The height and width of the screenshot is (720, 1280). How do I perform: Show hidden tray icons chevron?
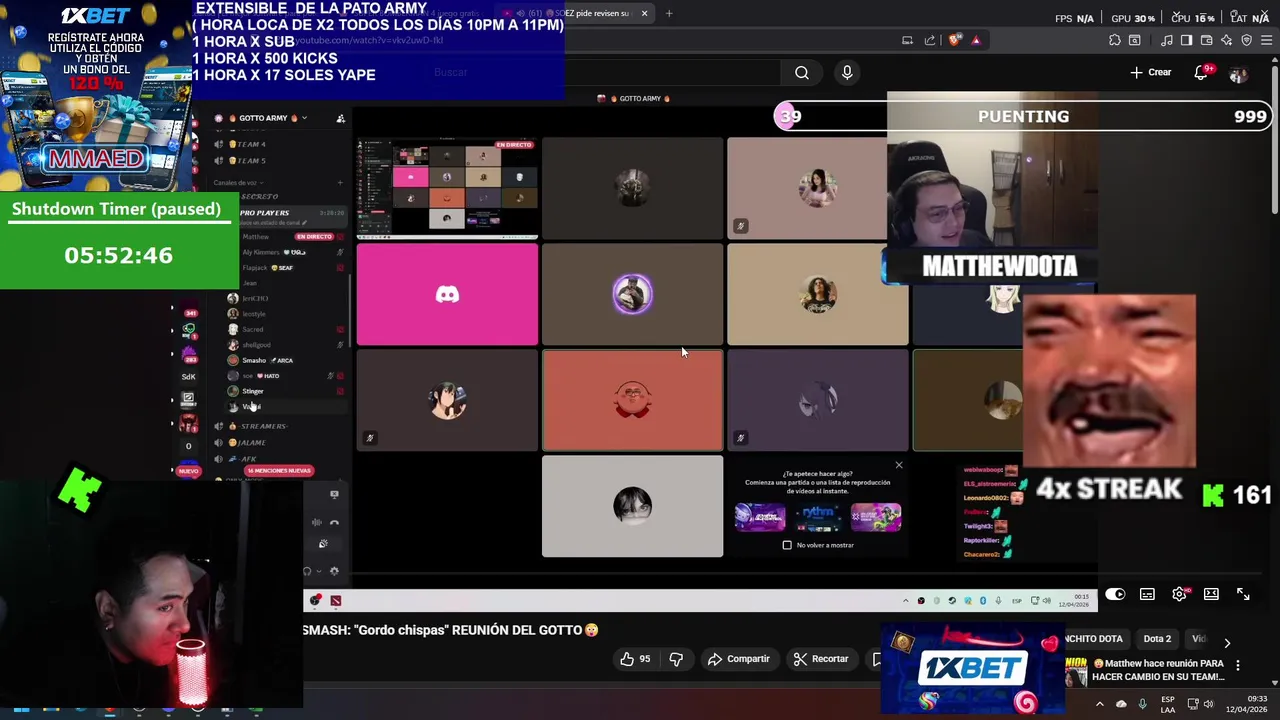tap(1099, 704)
